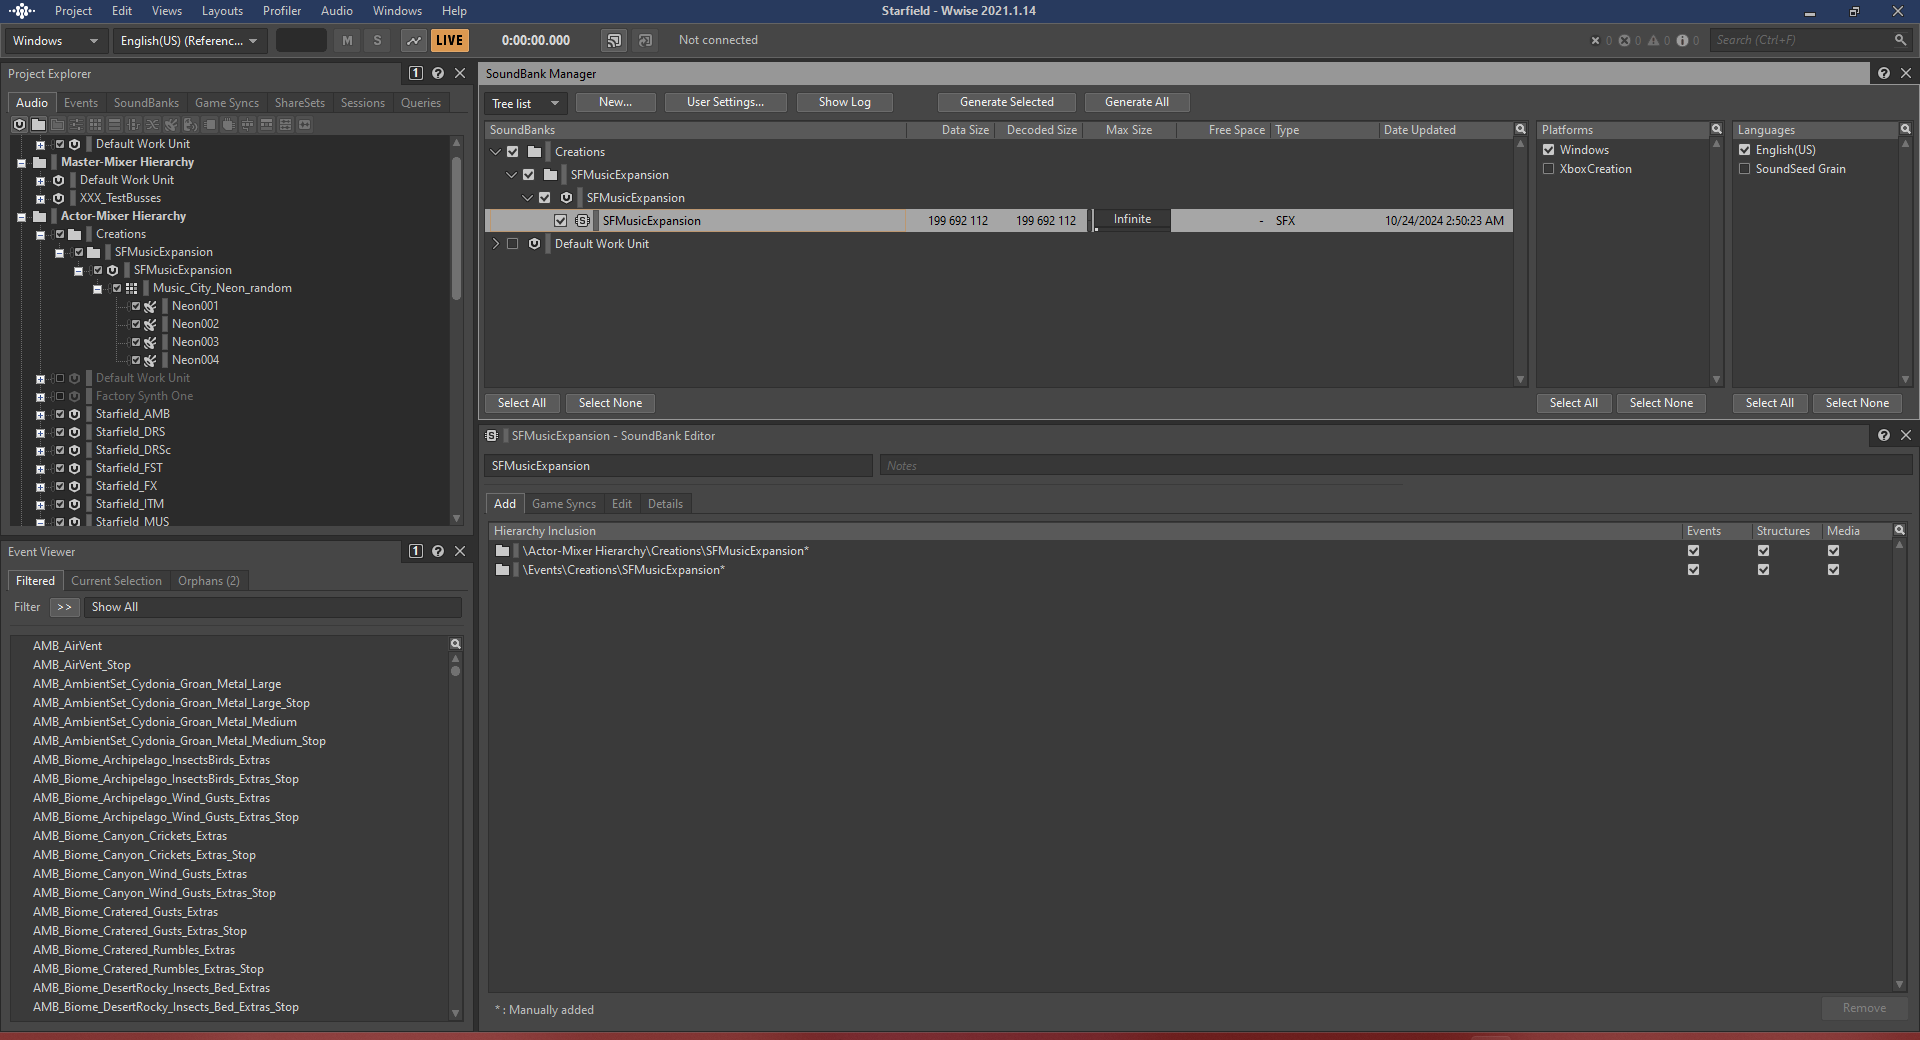Click the Wwise logo icon in title bar
The height and width of the screenshot is (1040, 1920).
(x=21, y=11)
